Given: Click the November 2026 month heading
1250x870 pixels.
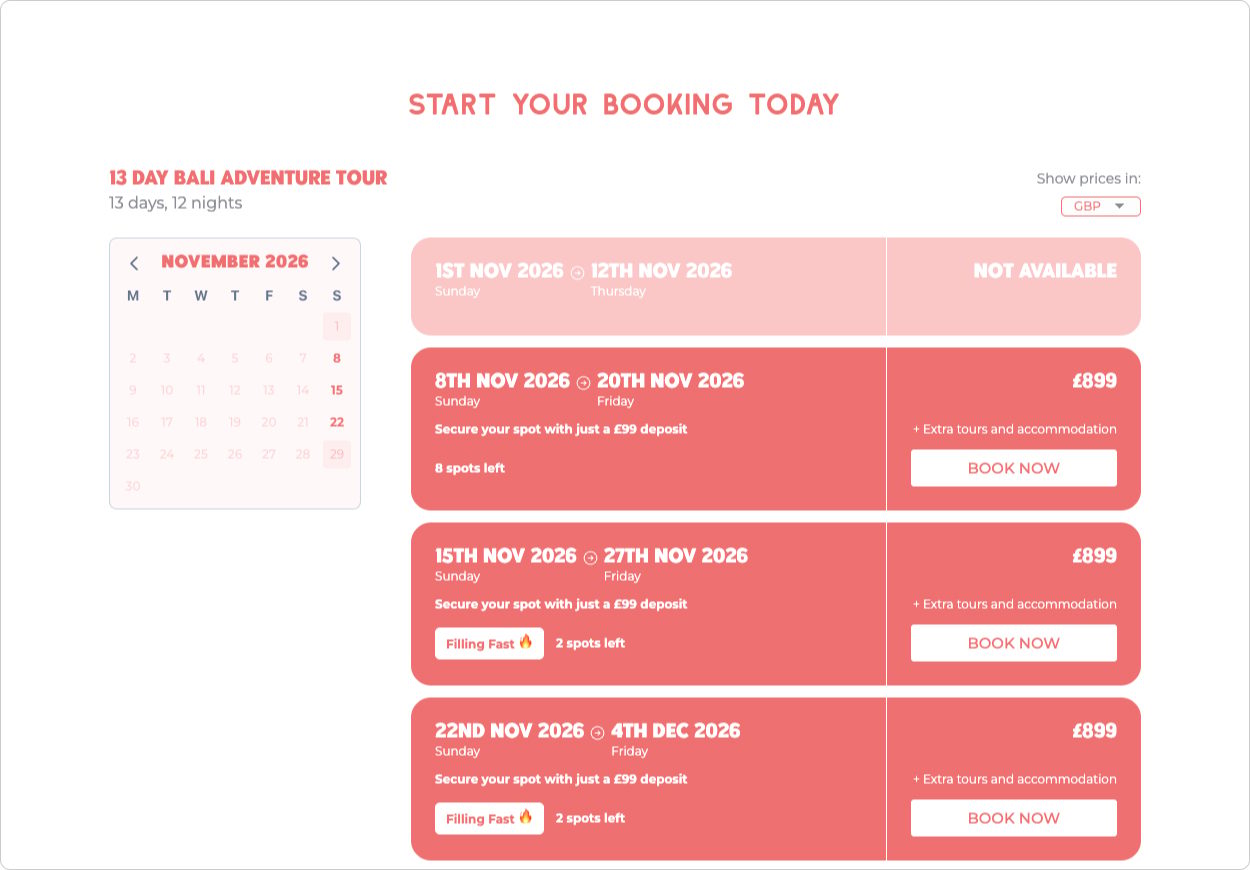Looking at the screenshot, I should coord(235,262).
